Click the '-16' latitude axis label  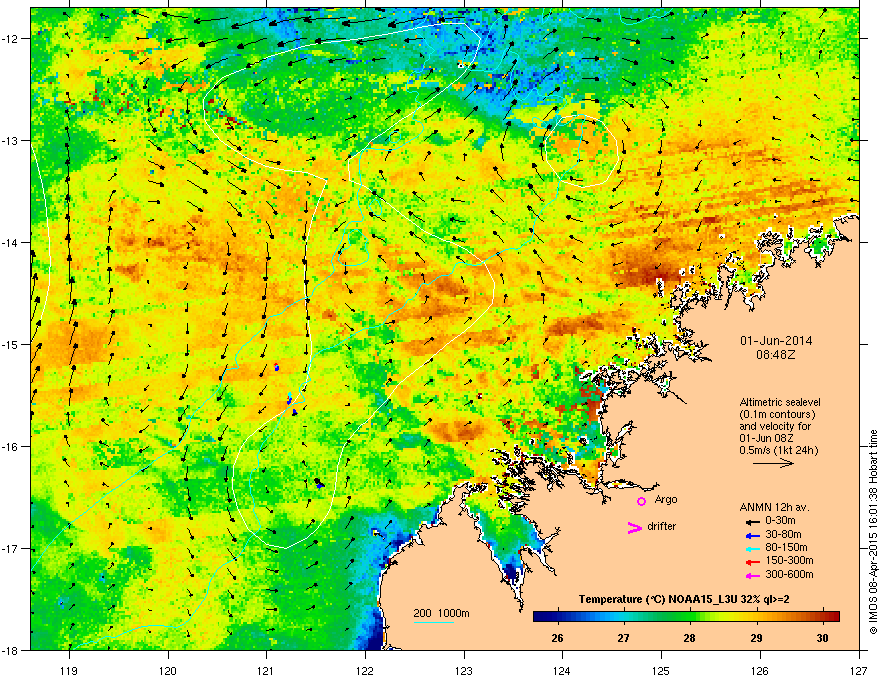point(11,447)
